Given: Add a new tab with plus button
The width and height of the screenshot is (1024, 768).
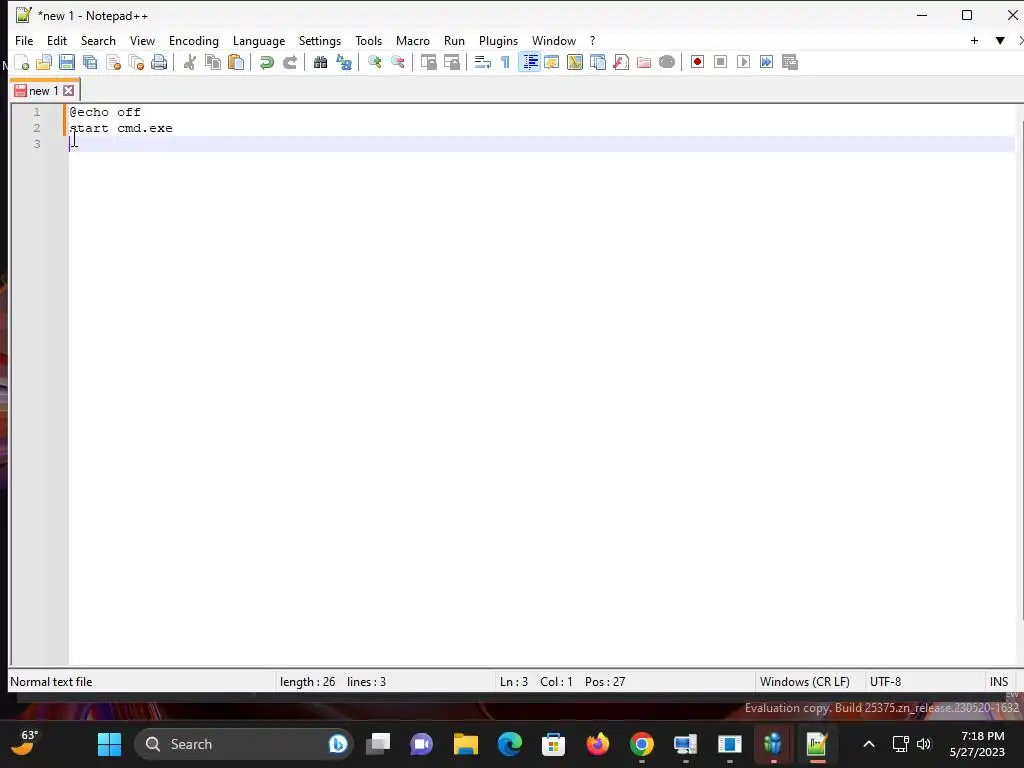Looking at the screenshot, I should pyautogui.click(x=974, y=40).
